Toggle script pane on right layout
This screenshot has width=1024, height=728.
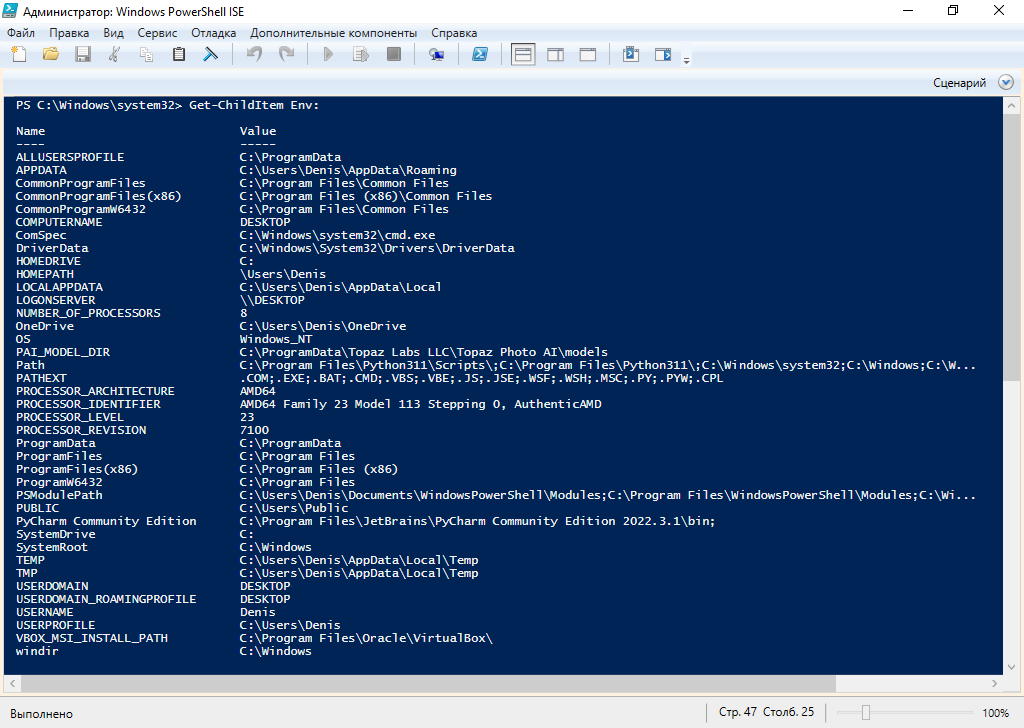[x=555, y=54]
